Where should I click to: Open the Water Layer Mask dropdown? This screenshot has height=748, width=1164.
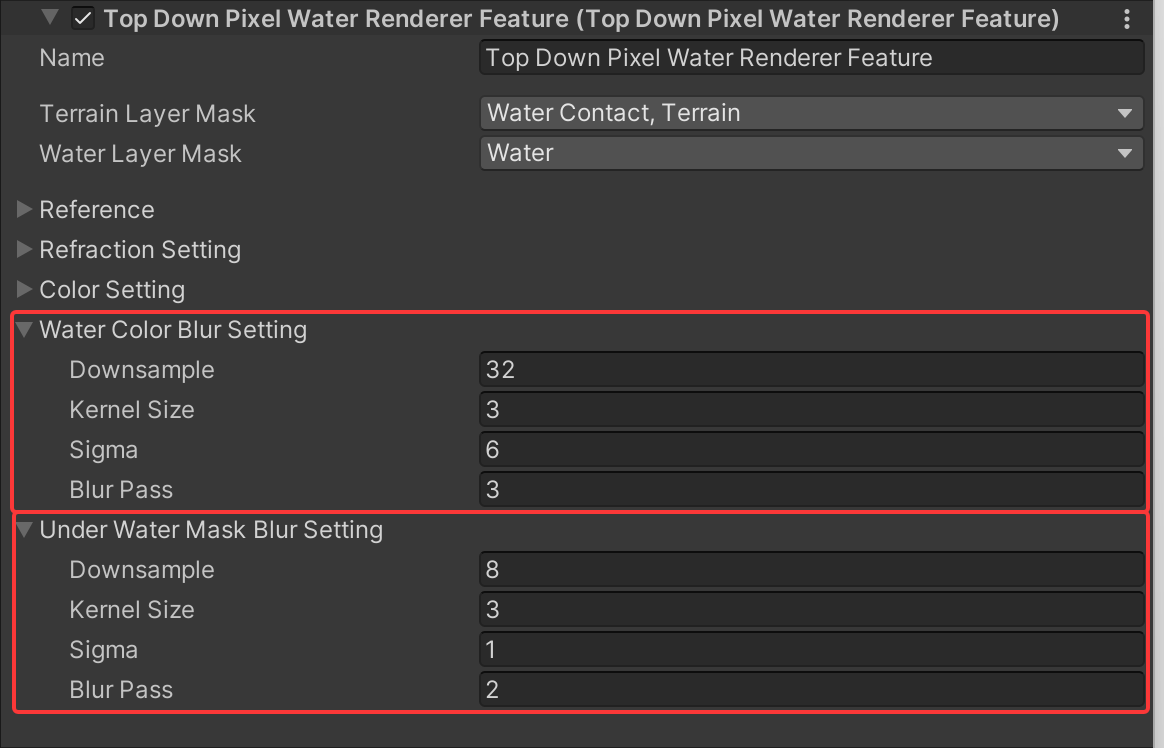(810, 153)
